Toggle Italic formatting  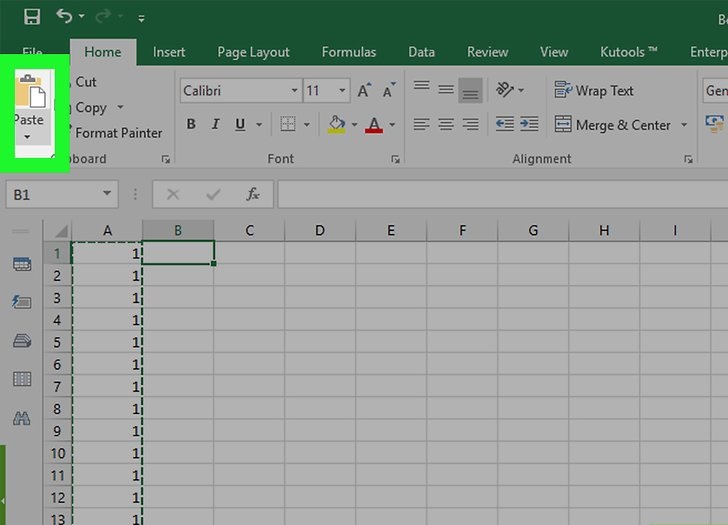(215, 124)
